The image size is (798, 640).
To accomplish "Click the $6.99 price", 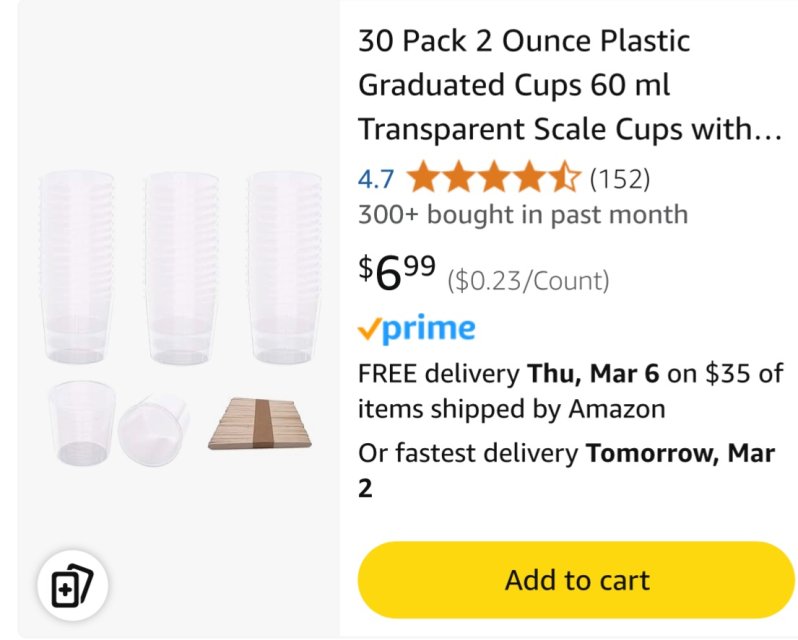I will [397, 273].
